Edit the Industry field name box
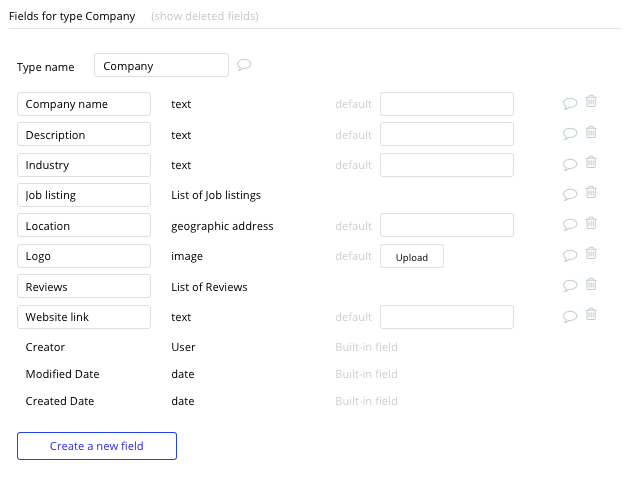The height and width of the screenshot is (477, 629). coord(84,165)
